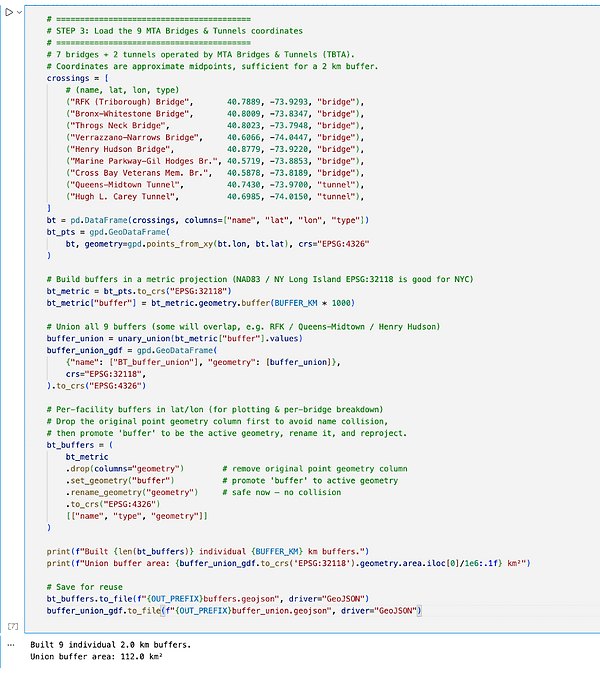600x686 pixels.
Task: Click the line '[["name", "type", "geometry"]]'
Action: pos(137,516)
